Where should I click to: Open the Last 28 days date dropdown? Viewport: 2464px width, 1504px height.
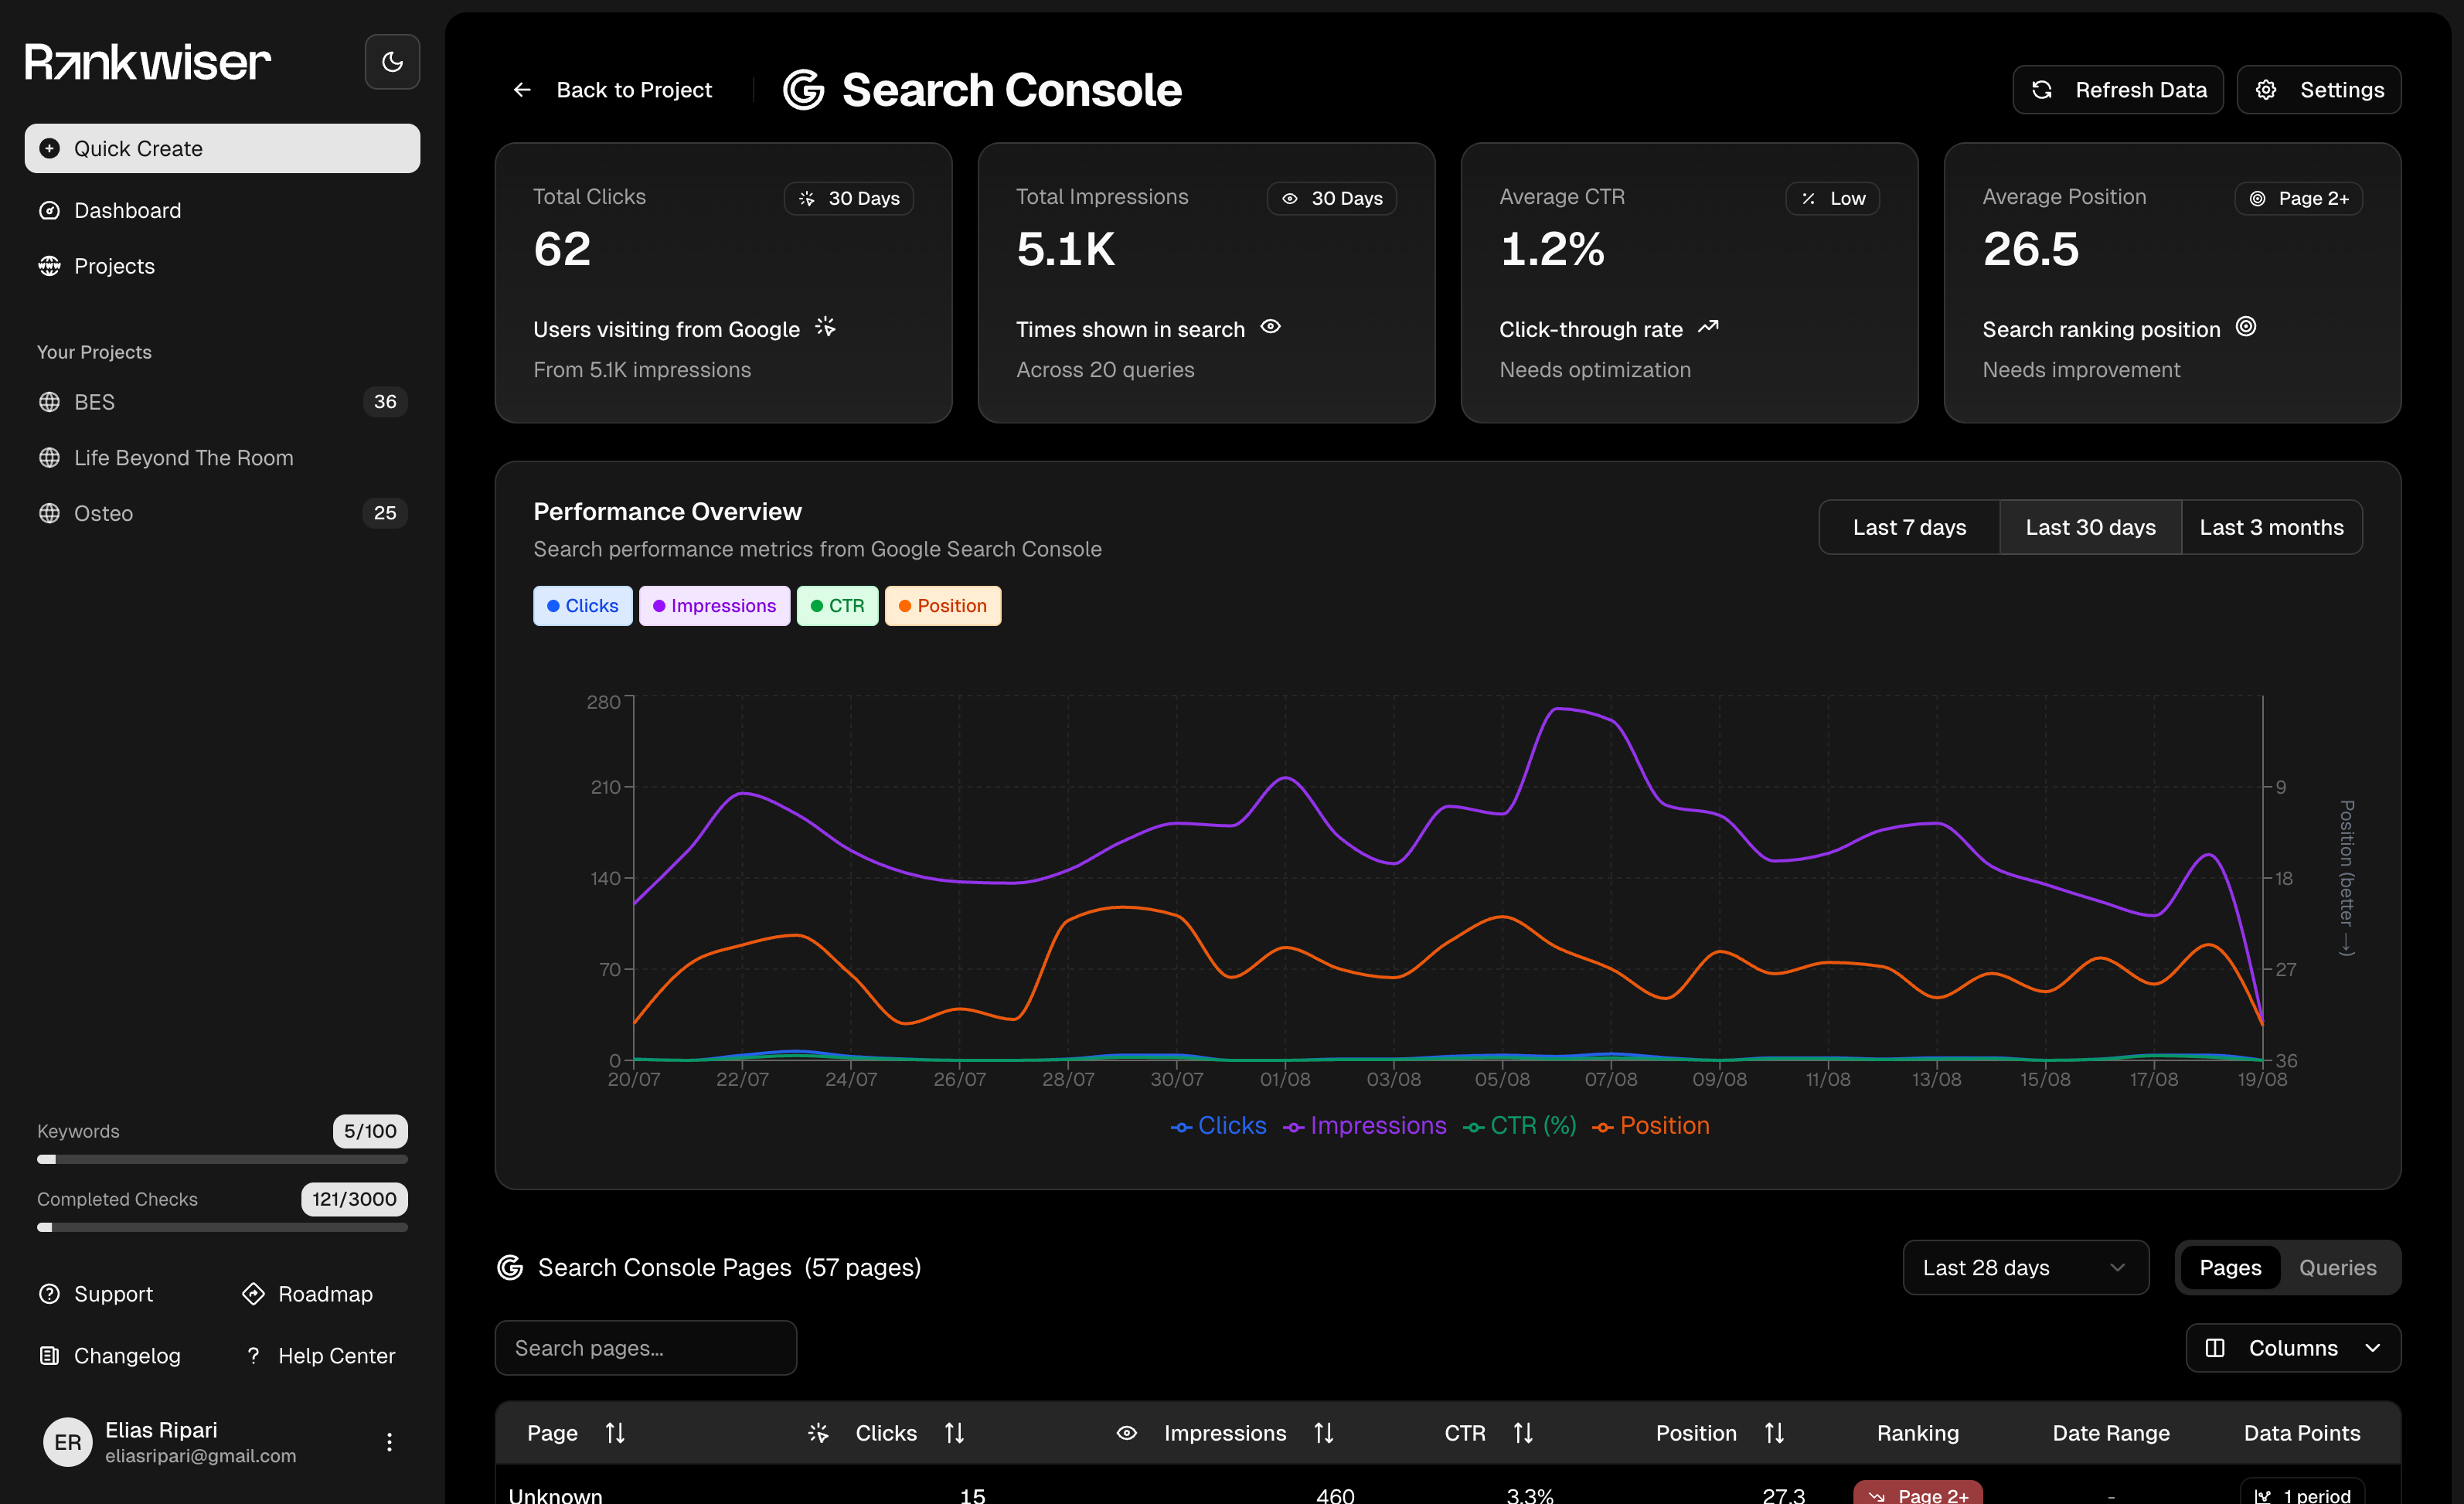tap(2025, 1267)
